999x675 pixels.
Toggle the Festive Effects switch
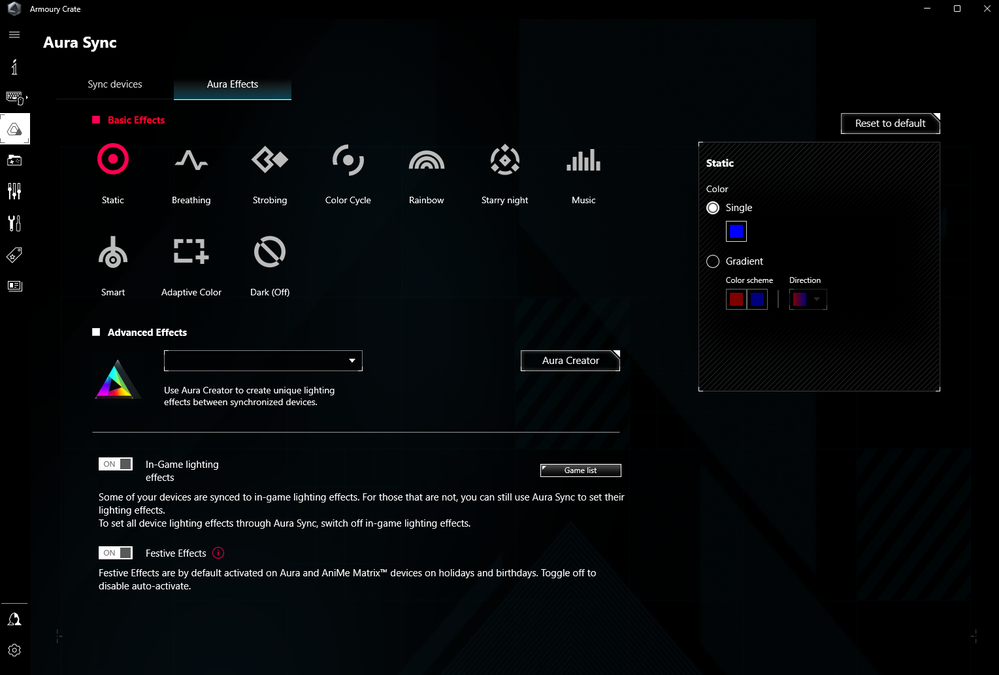click(115, 553)
